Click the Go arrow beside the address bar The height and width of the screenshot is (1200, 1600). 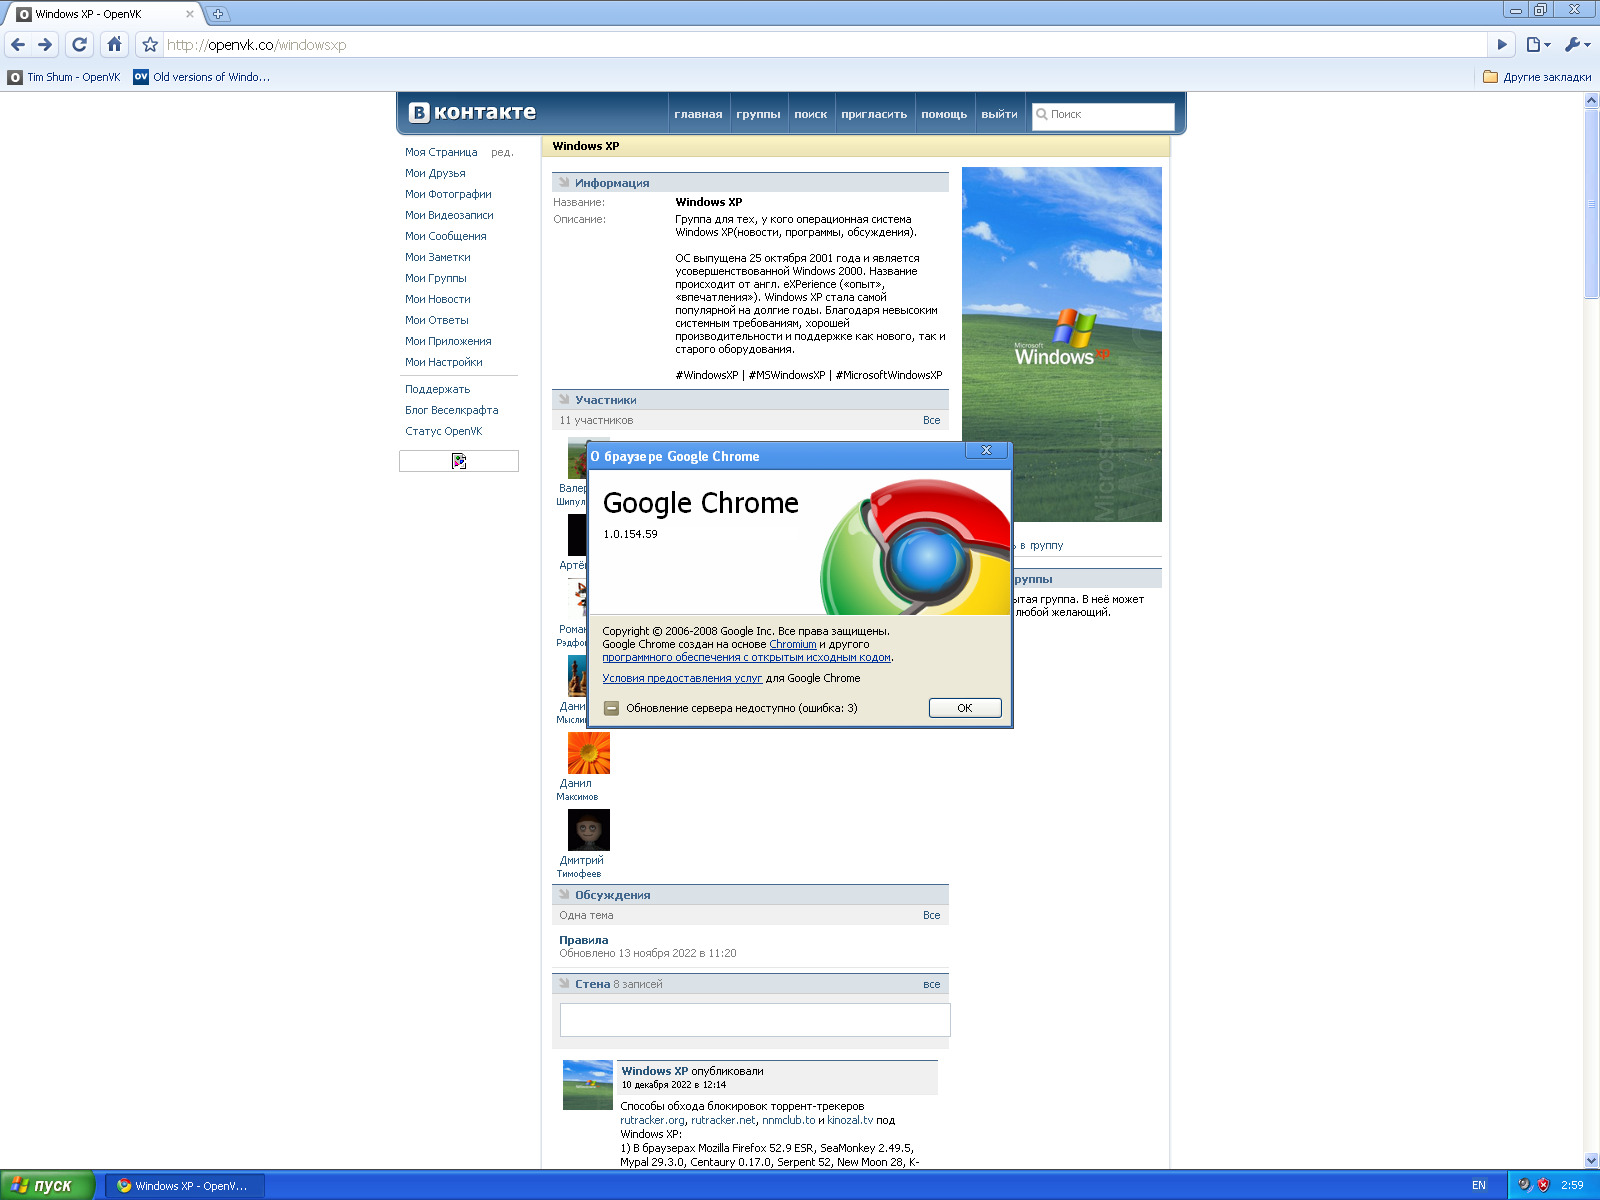click(1501, 44)
